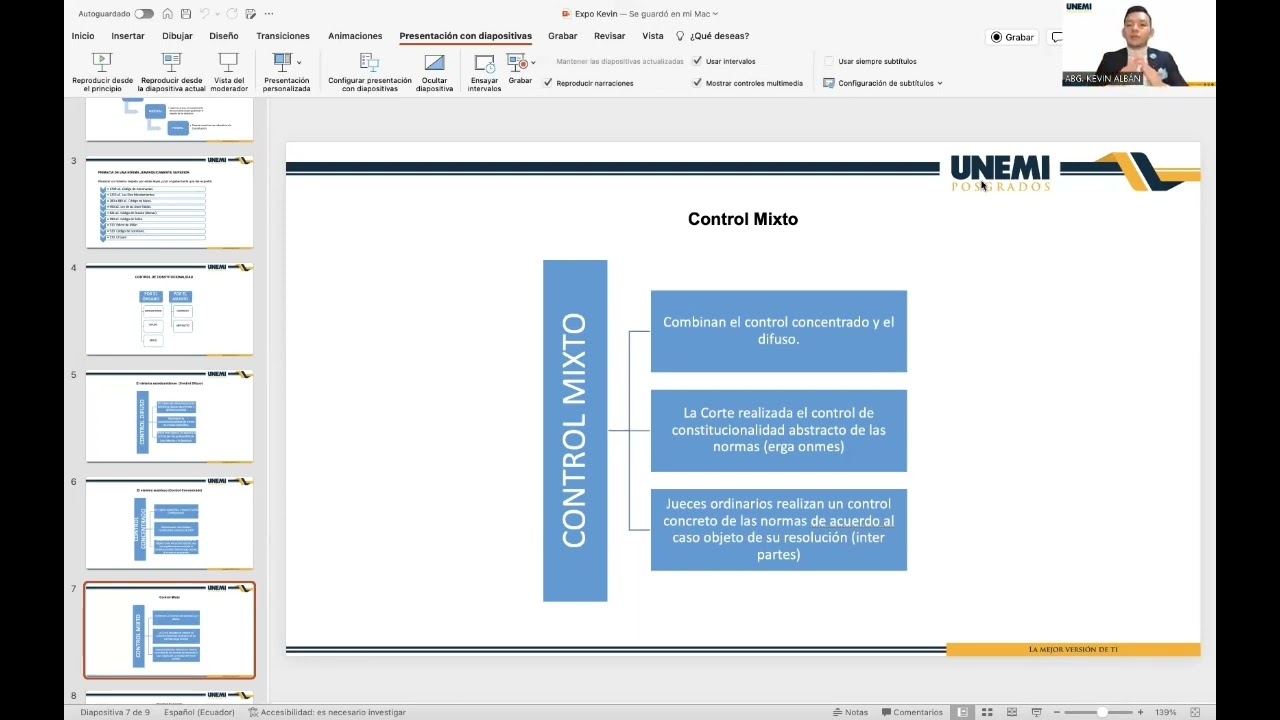
Task: Check accessibility status in status bar
Action: (x=327, y=712)
